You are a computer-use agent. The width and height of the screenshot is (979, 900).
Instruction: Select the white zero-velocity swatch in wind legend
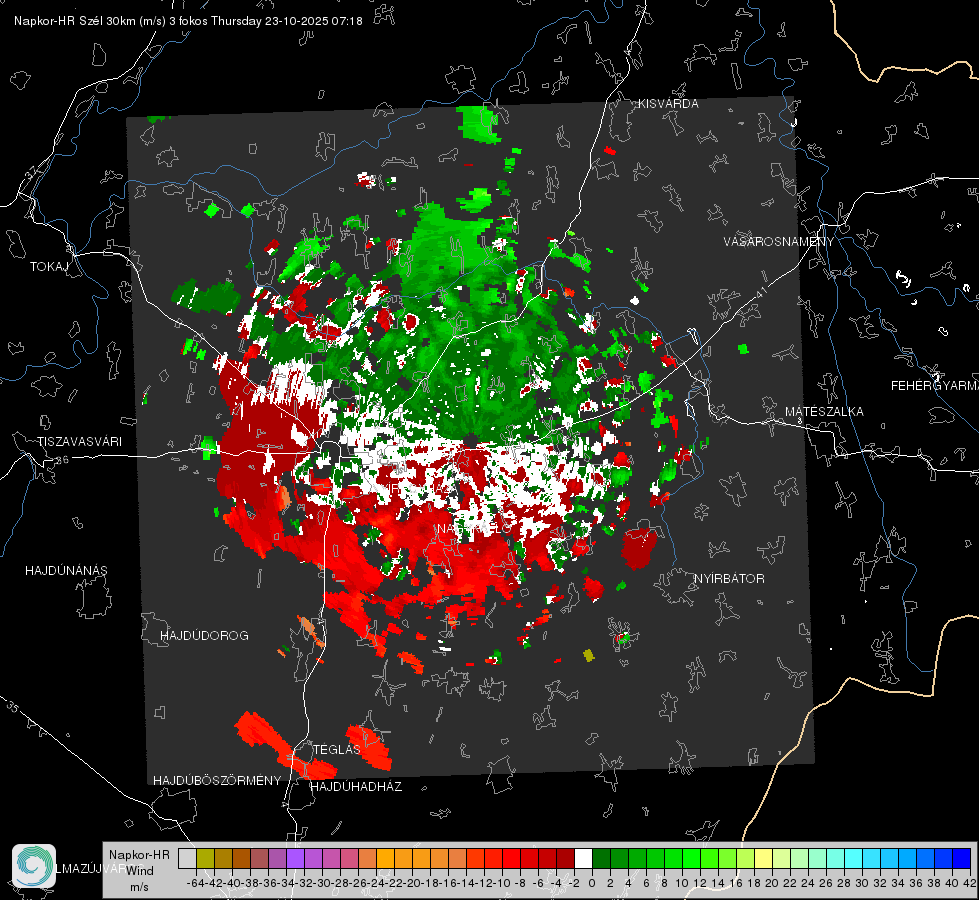pos(583,858)
